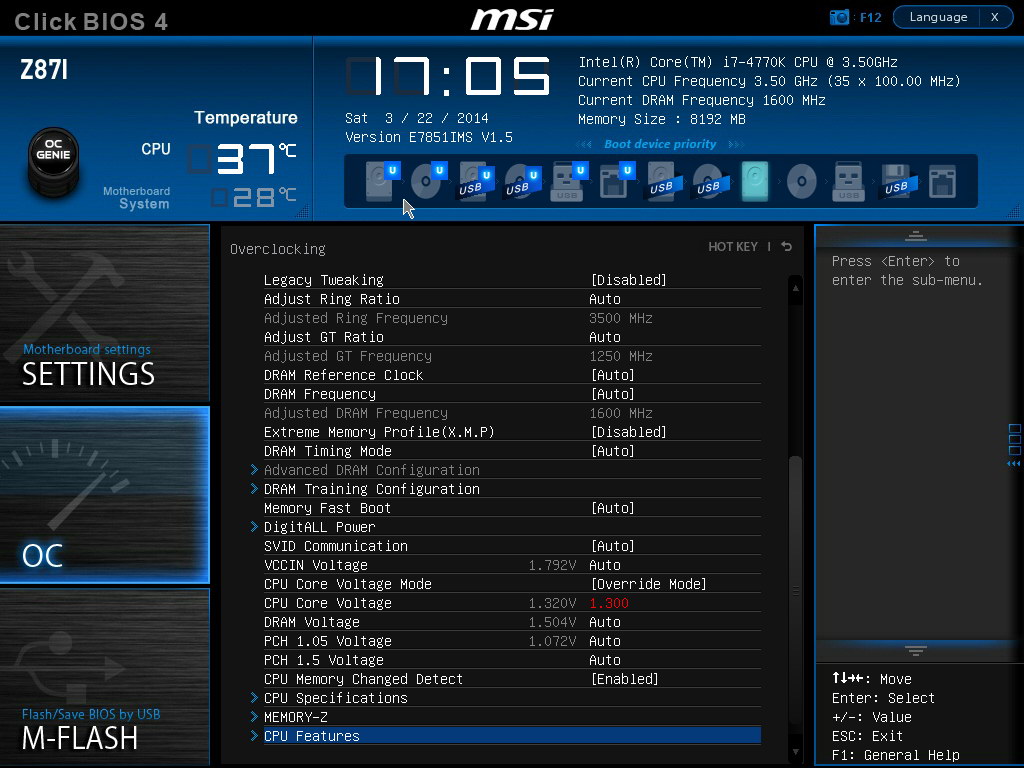Open the SETTINGS motherboard settings section
Screen dimensions: 1024x768
104,313
